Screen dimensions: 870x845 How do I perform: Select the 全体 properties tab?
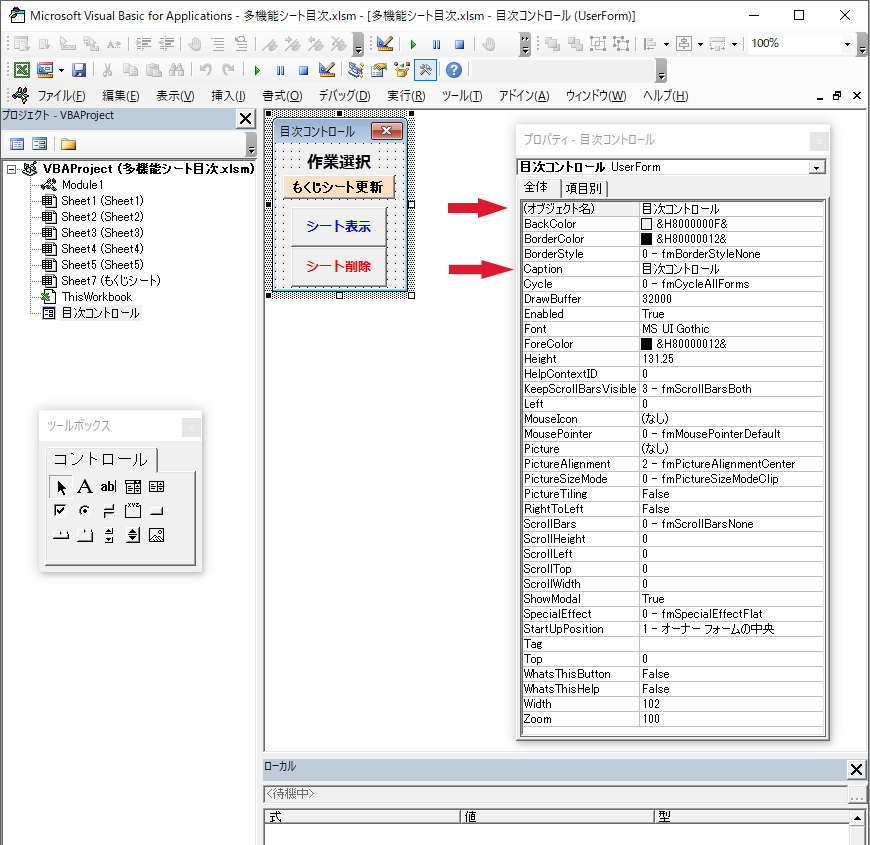(x=536, y=187)
